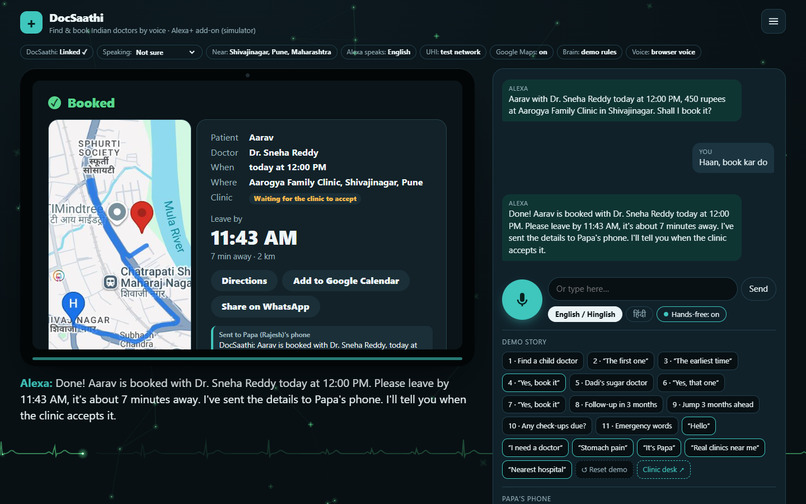Screen dimensions: 806x504
Task: Click the Dr. Sneha Reddy doctor name
Action: 284,153
